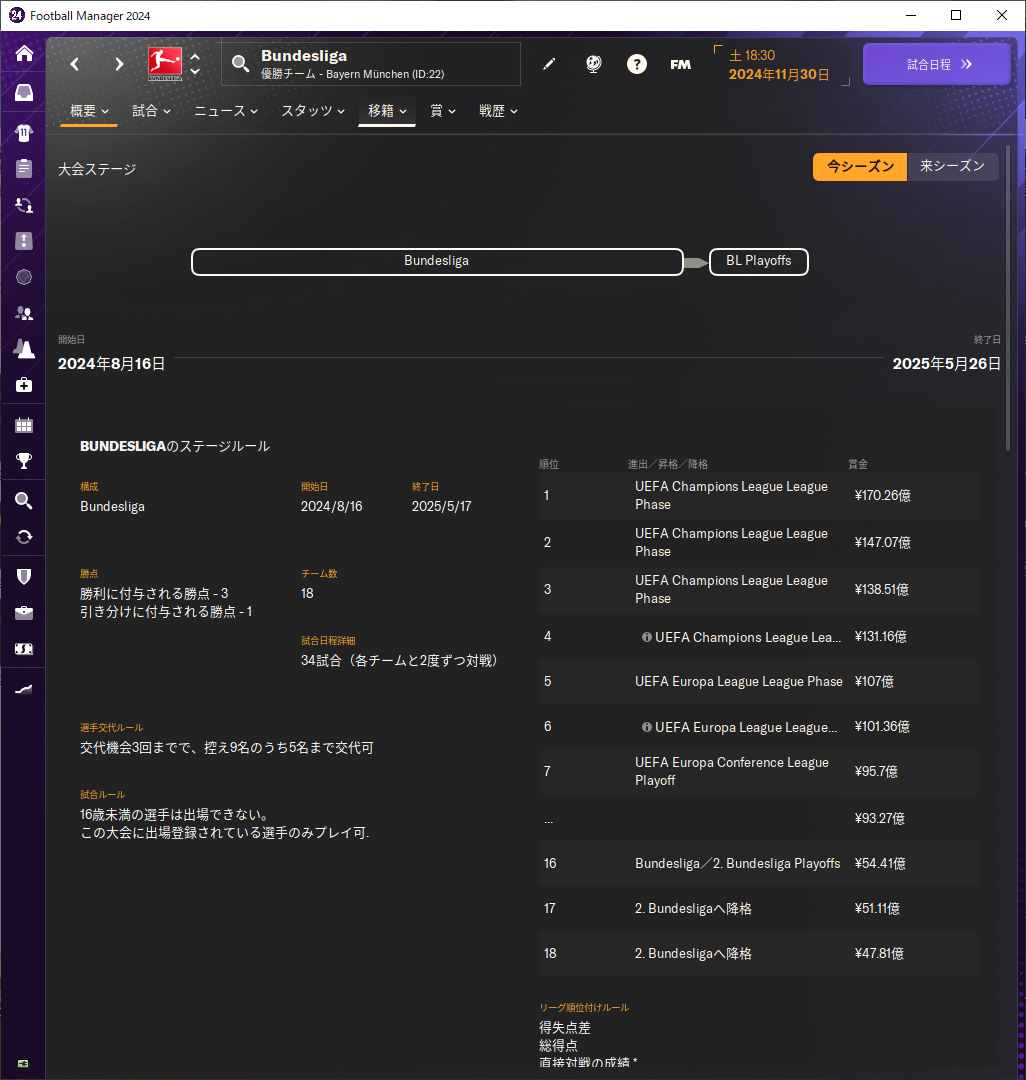Open the Home sidebar icon
Viewport: 1026px width, 1080px height.
24,54
